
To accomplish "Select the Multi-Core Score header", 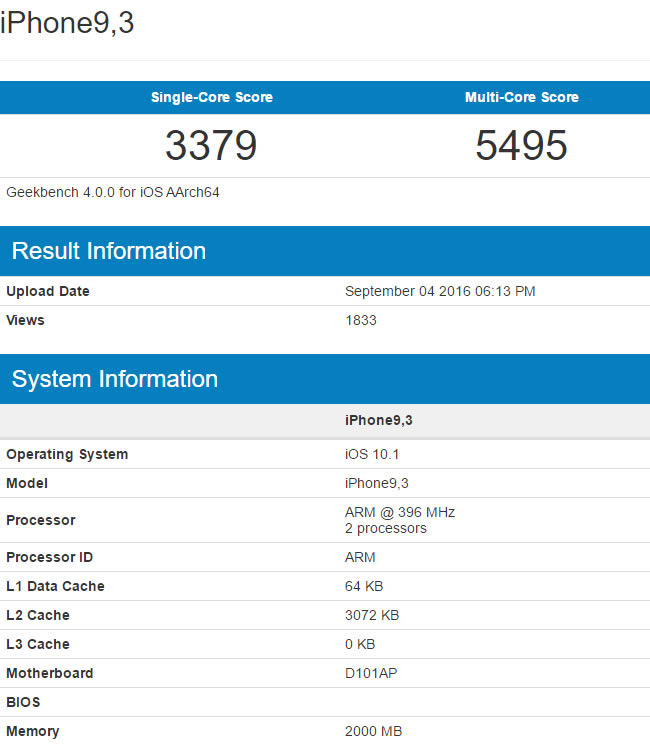I will click(x=522, y=97).
